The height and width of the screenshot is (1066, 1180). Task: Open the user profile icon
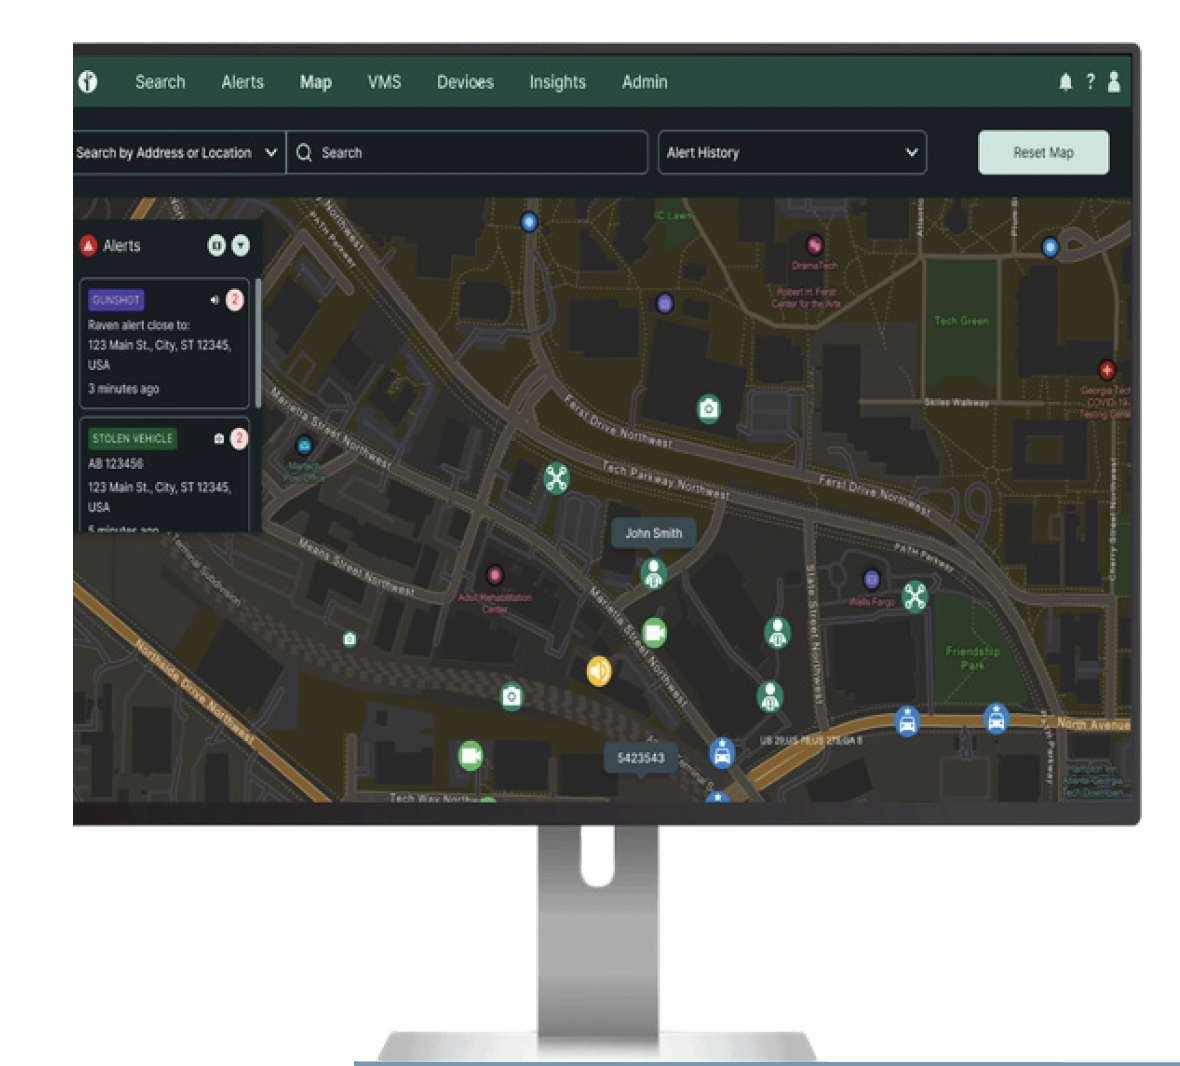(x=1114, y=81)
